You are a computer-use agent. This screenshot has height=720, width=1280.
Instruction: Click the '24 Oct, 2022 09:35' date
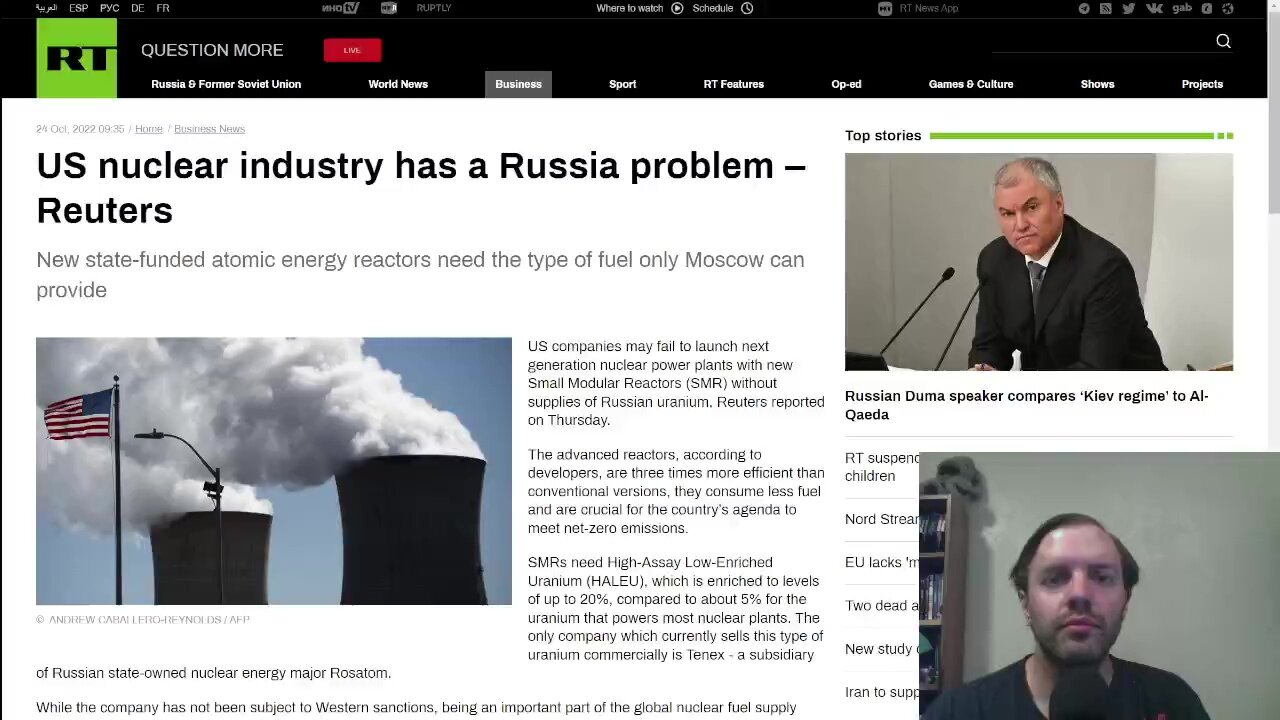pyautogui.click(x=80, y=129)
